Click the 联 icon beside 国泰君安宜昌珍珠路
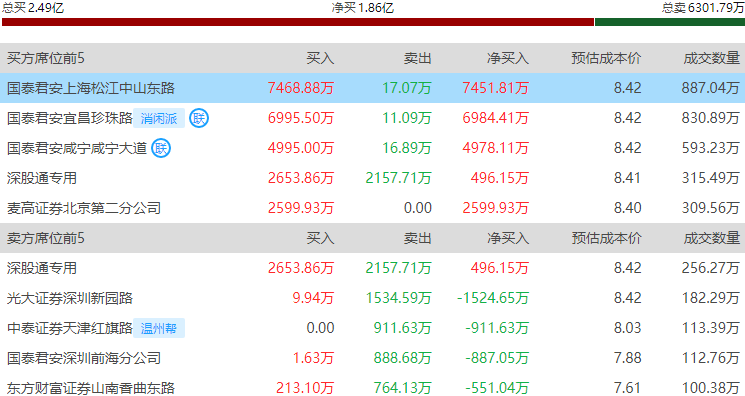 pyautogui.click(x=199, y=118)
